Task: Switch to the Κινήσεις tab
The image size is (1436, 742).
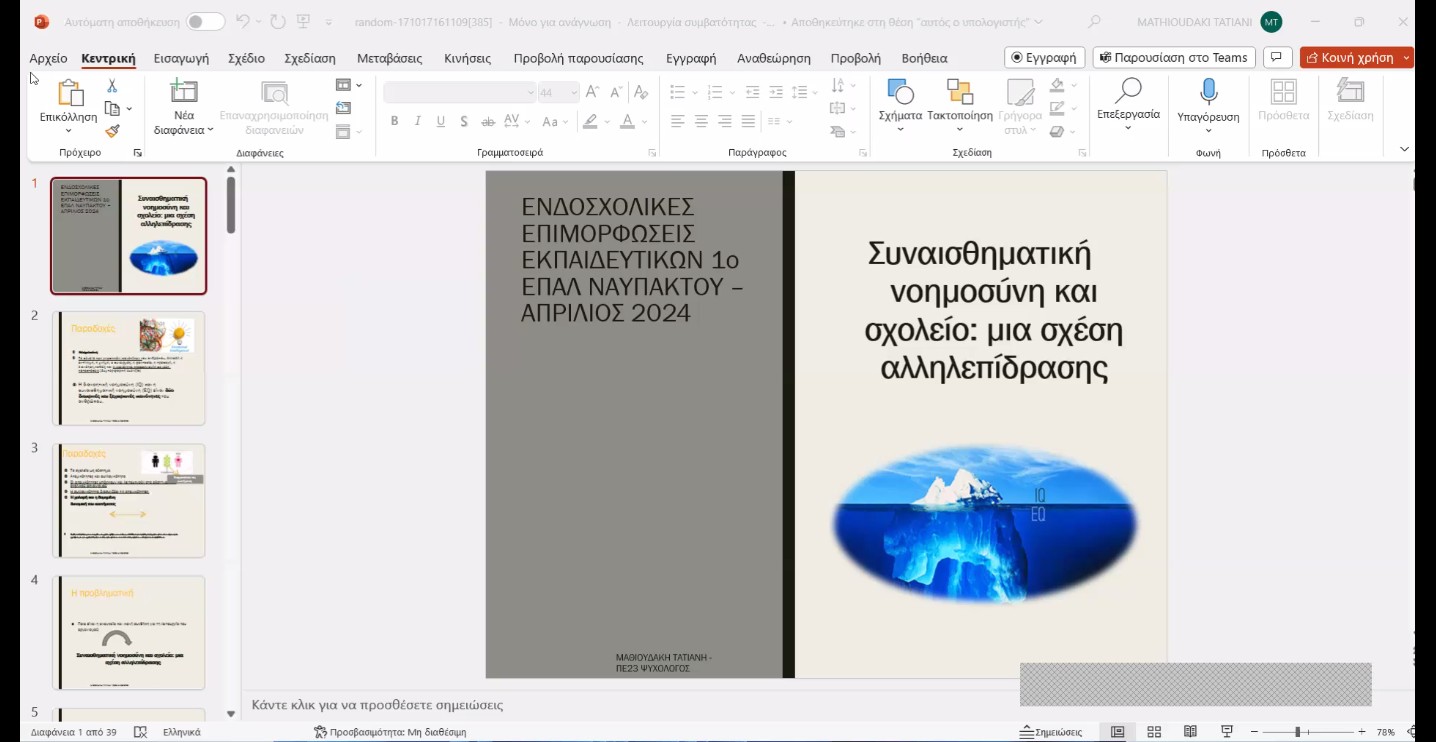Action: tap(467, 58)
